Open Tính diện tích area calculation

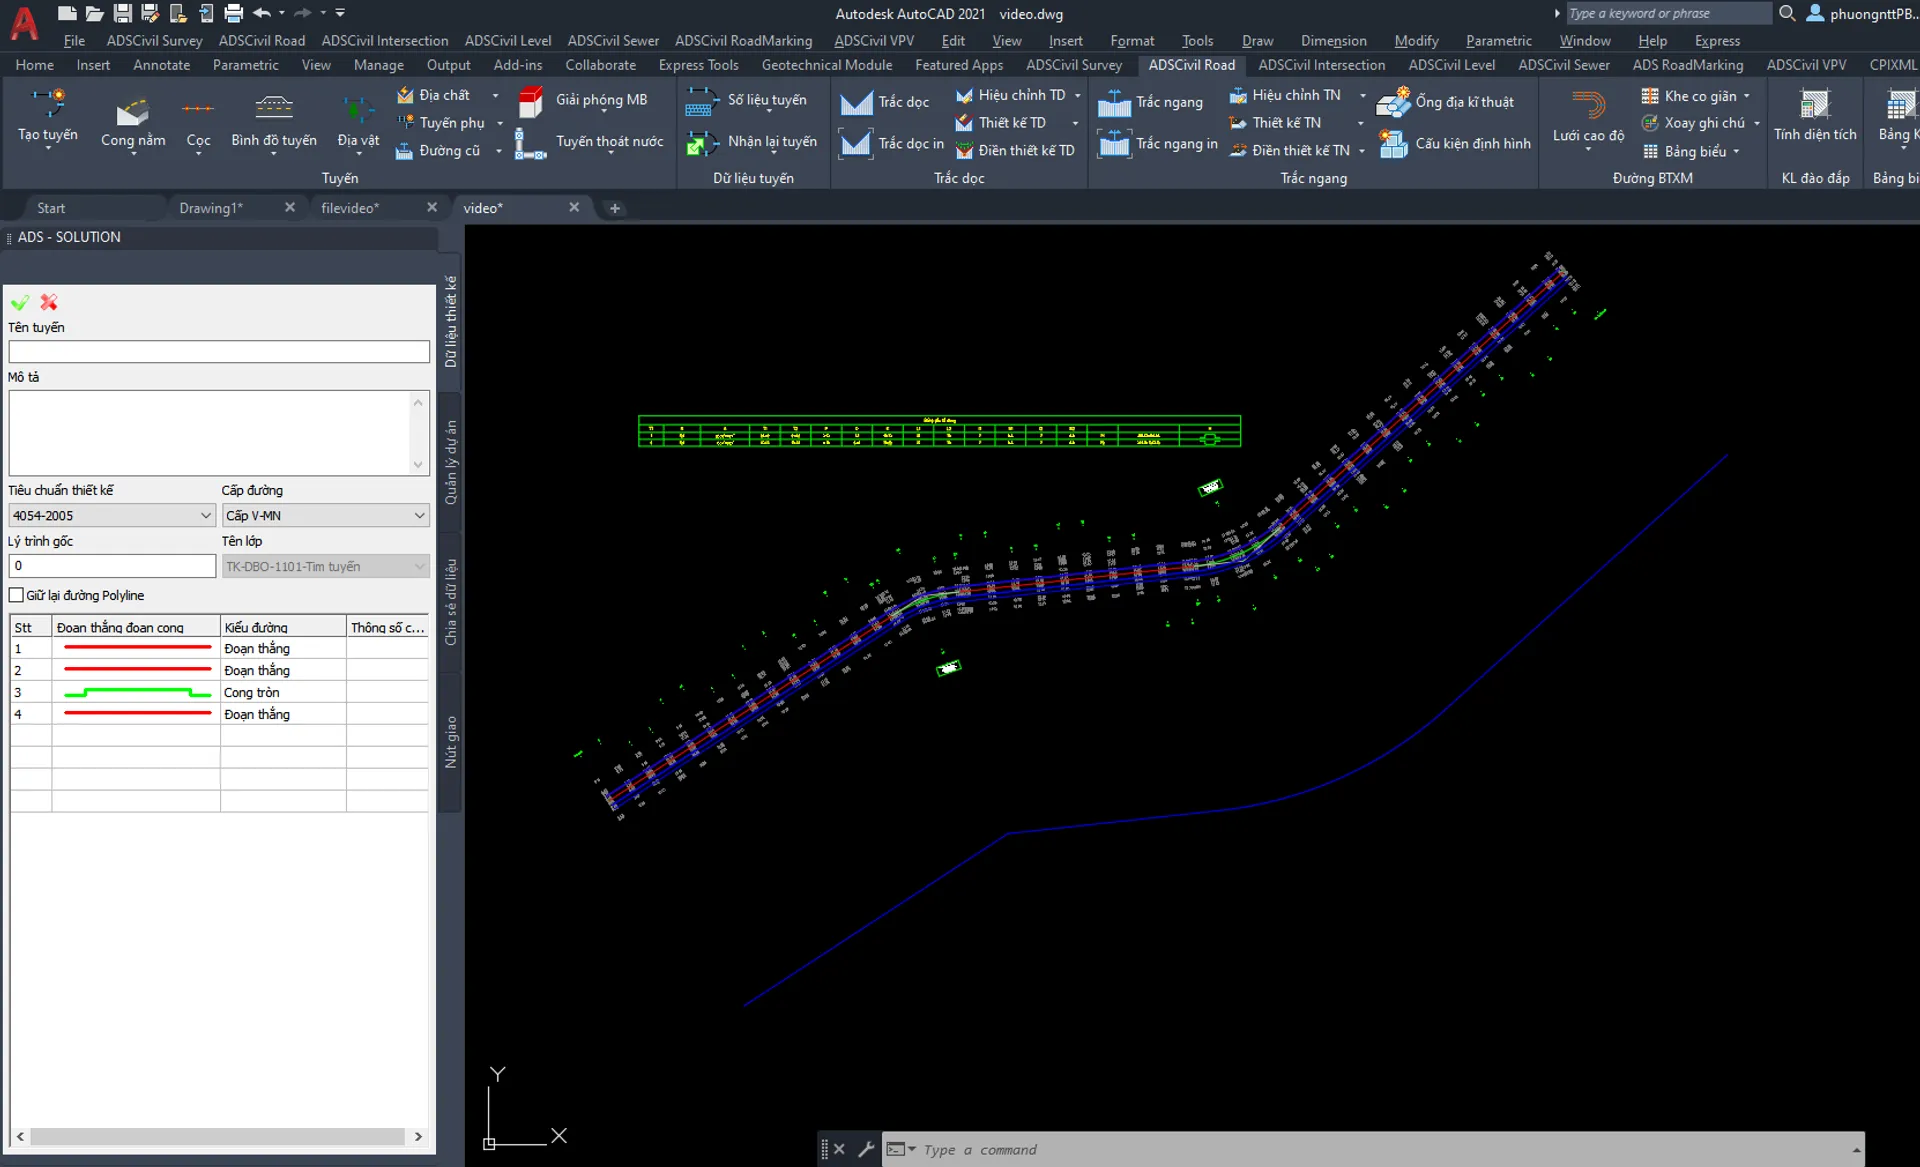pos(1815,115)
